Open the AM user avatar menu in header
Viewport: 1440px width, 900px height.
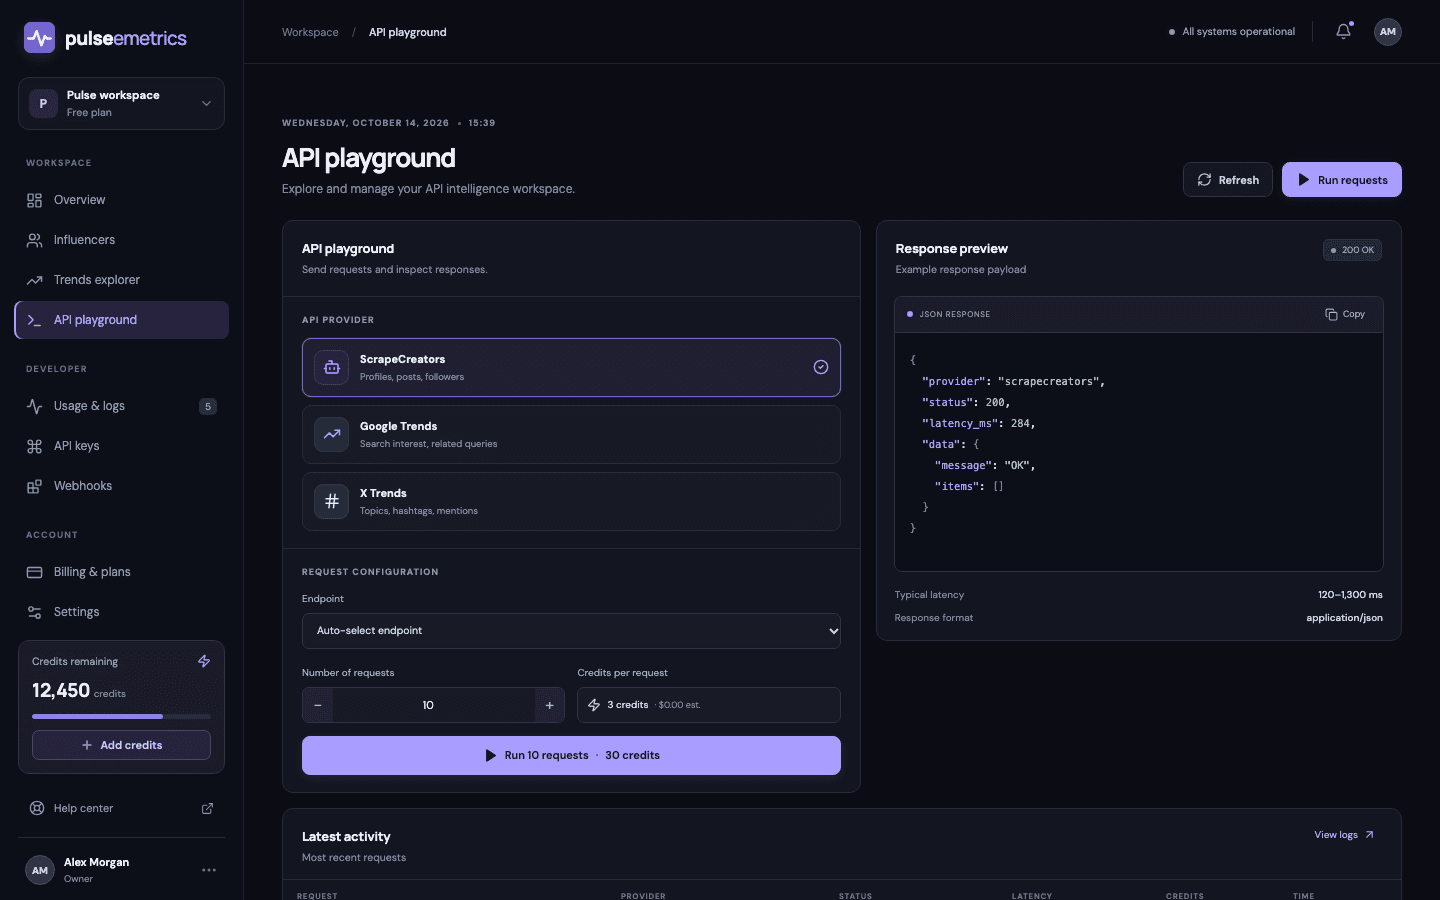coord(1387,32)
